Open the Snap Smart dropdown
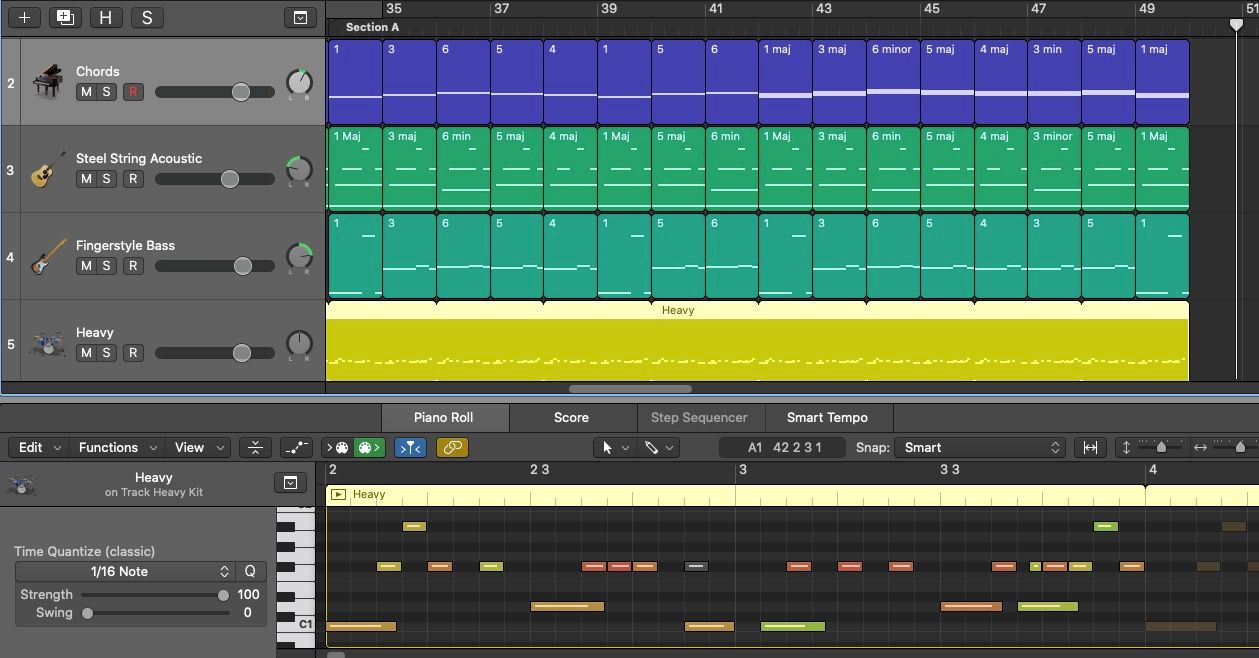The image size is (1259, 658). [x=981, y=448]
